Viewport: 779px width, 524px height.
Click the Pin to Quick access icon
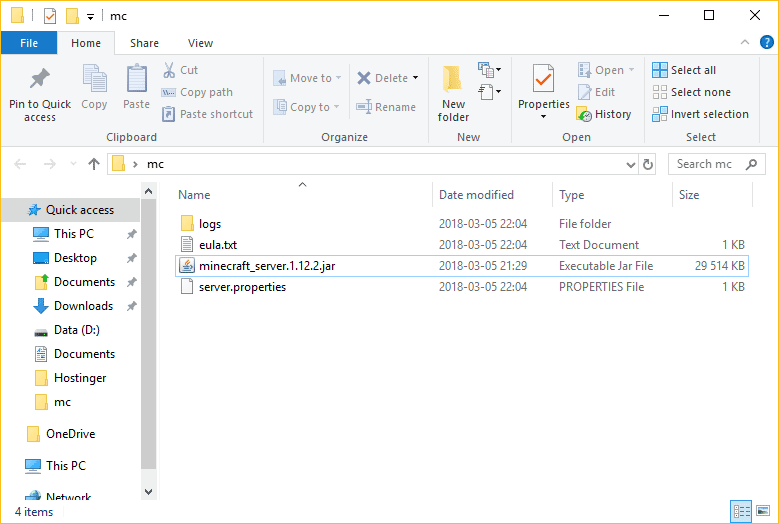(x=40, y=78)
